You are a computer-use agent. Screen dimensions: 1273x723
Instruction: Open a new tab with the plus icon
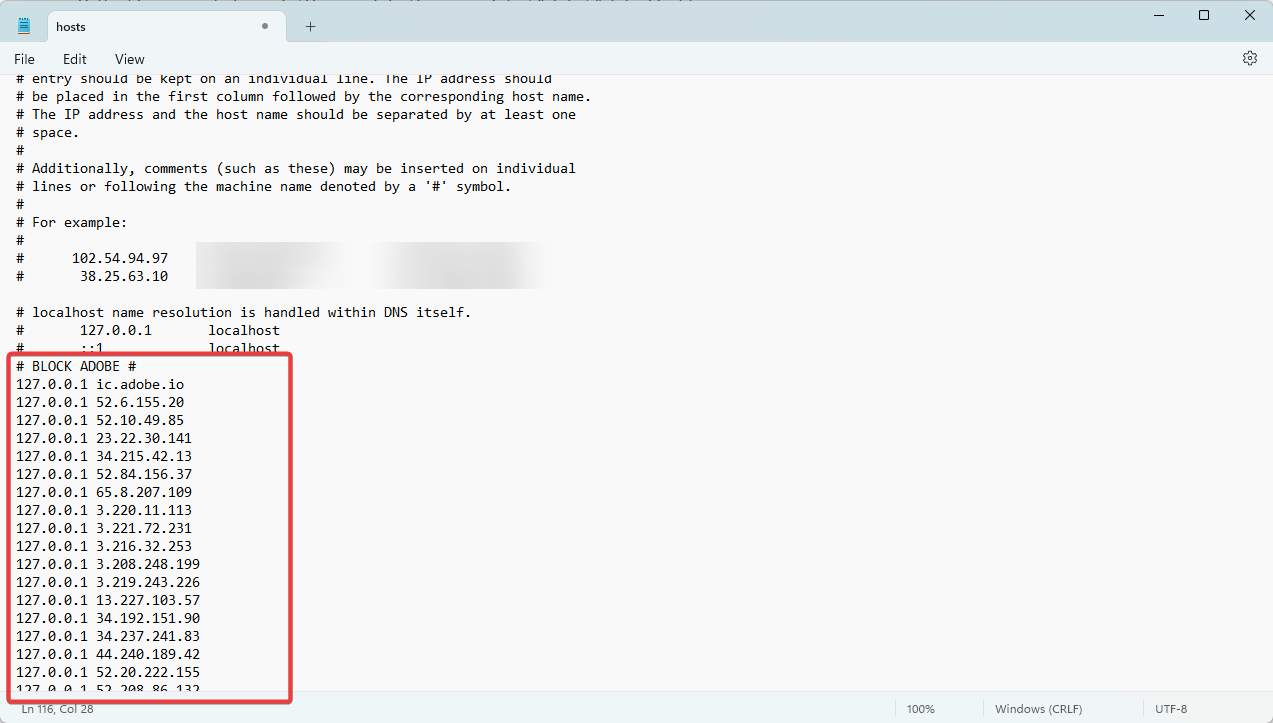[308, 26]
